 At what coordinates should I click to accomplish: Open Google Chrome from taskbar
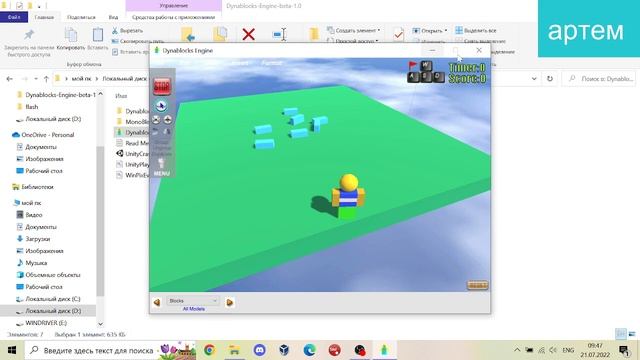(209, 350)
